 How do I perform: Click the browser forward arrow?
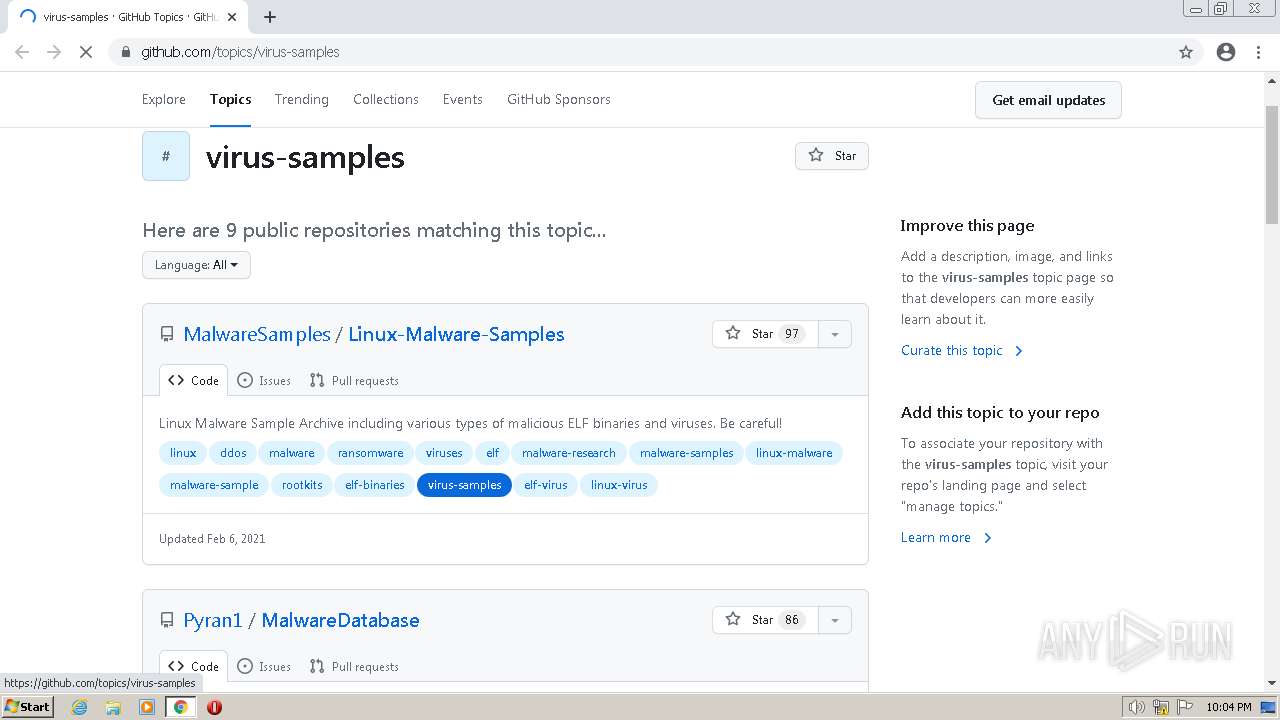(54, 52)
